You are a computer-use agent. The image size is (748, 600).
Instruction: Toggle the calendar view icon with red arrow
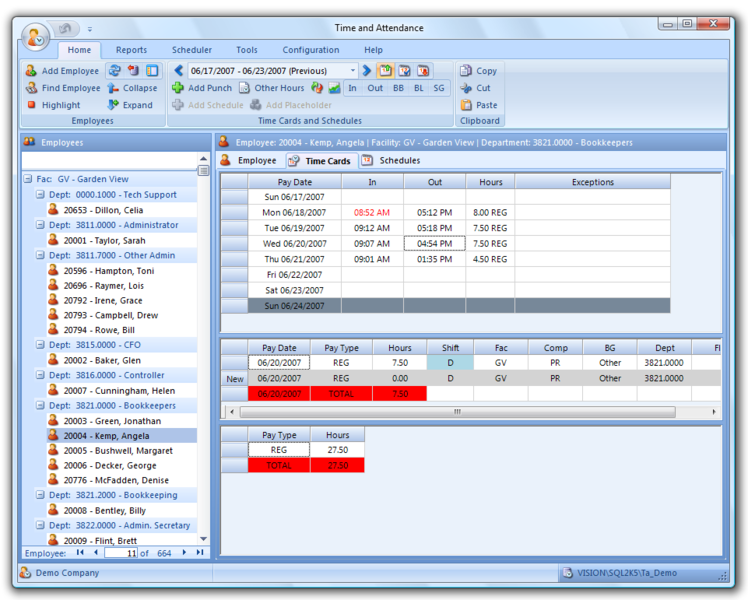[423, 71]
